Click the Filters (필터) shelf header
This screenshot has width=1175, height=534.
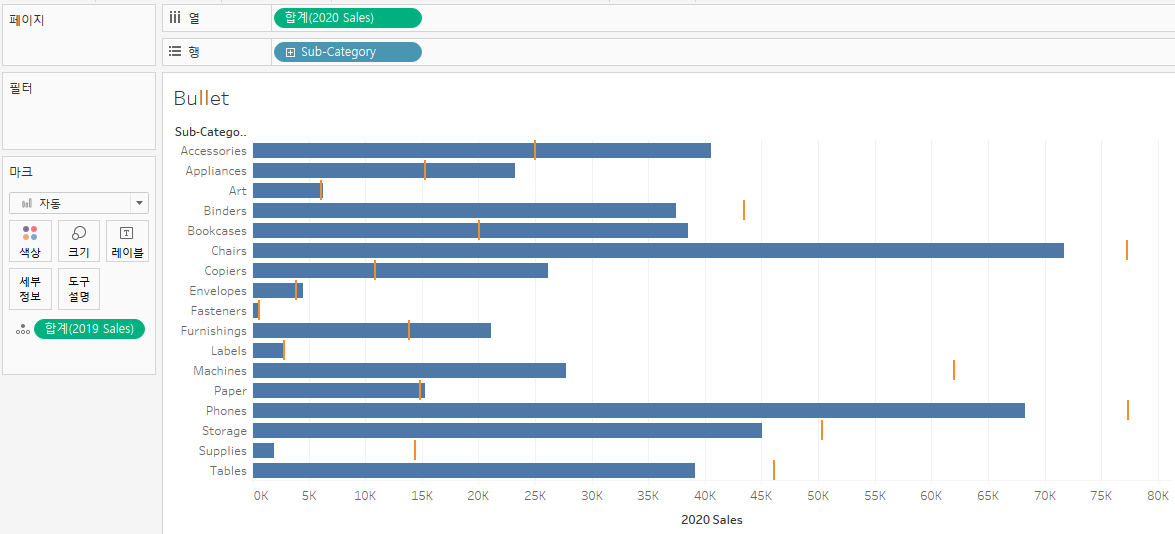click(20, 88)
